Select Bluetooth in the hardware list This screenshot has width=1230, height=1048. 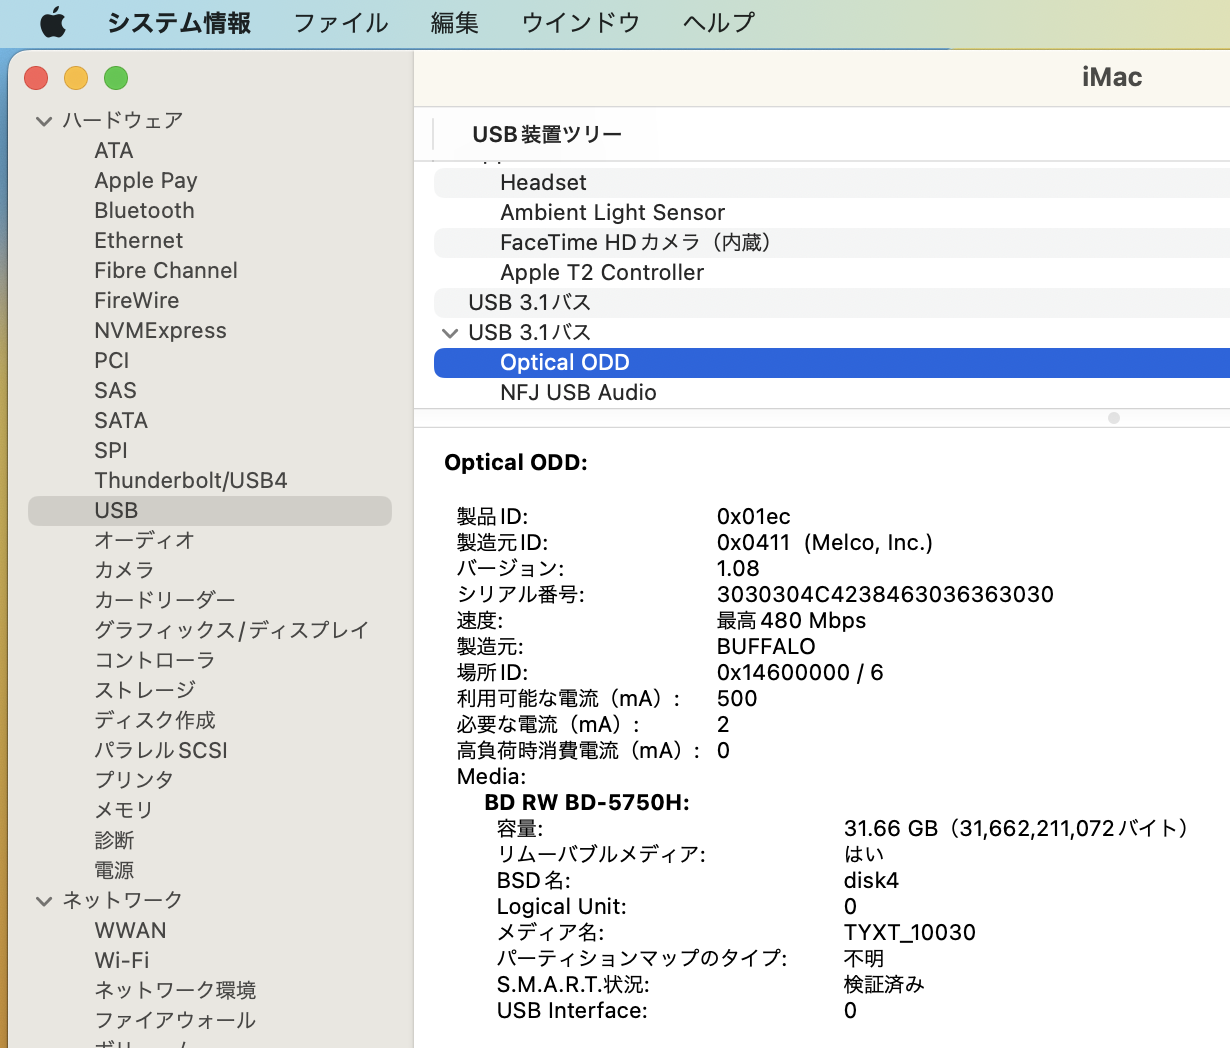coord(144,211)
